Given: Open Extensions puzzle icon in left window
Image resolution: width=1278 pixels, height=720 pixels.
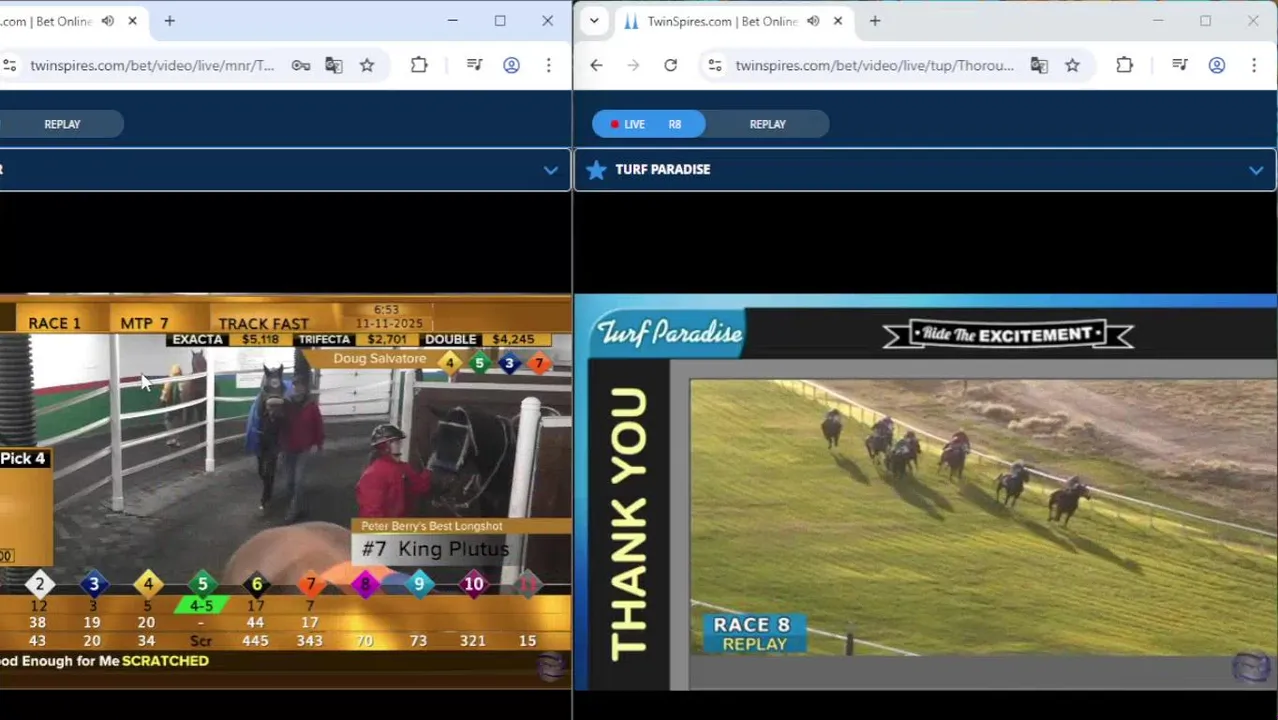Looking at the screenshot, I should point(419,65).
